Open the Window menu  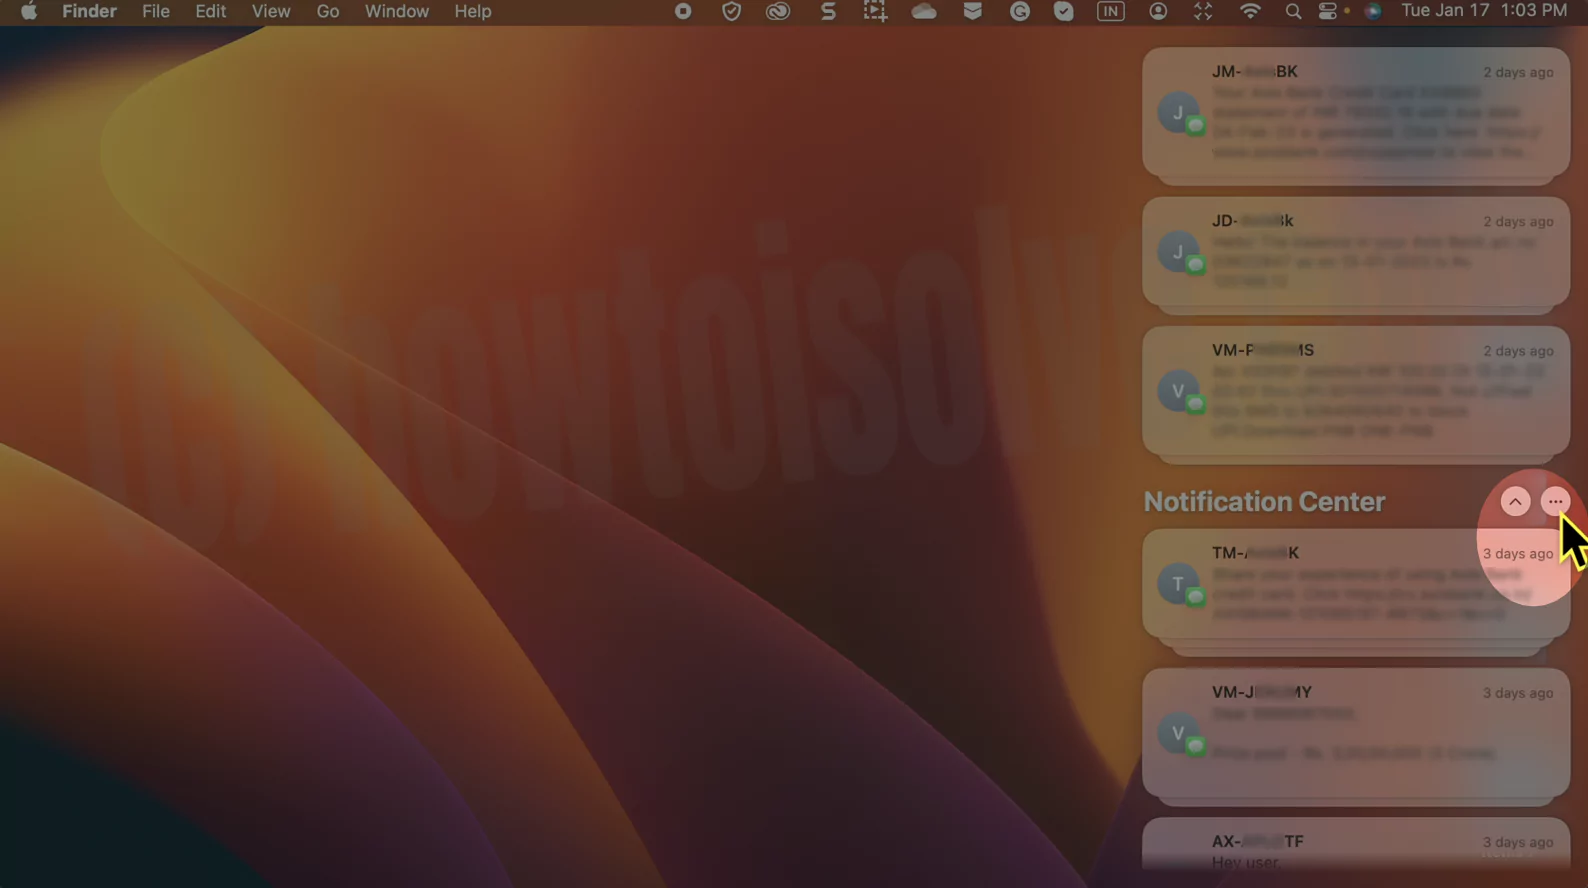click(396, 11)
